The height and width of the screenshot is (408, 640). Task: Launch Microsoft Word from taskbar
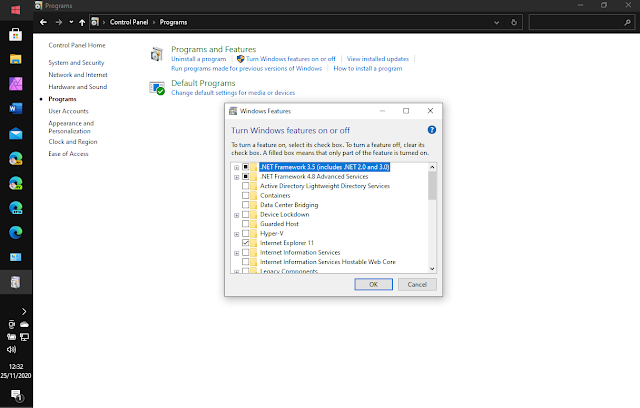click(16, 109)
